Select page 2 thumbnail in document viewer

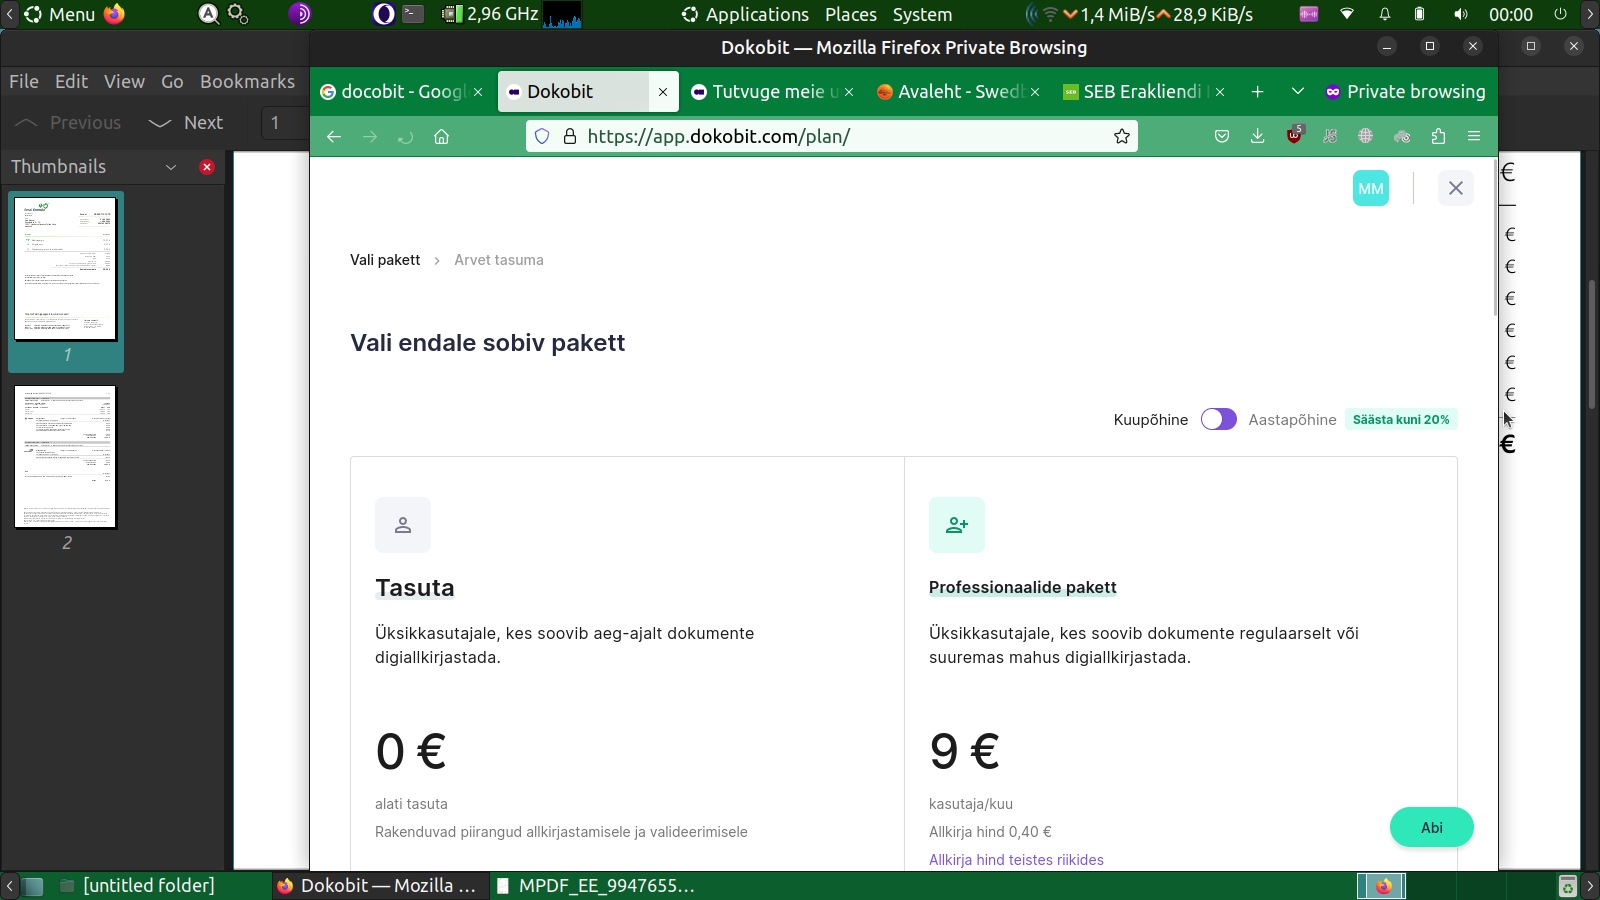(66, 457)
